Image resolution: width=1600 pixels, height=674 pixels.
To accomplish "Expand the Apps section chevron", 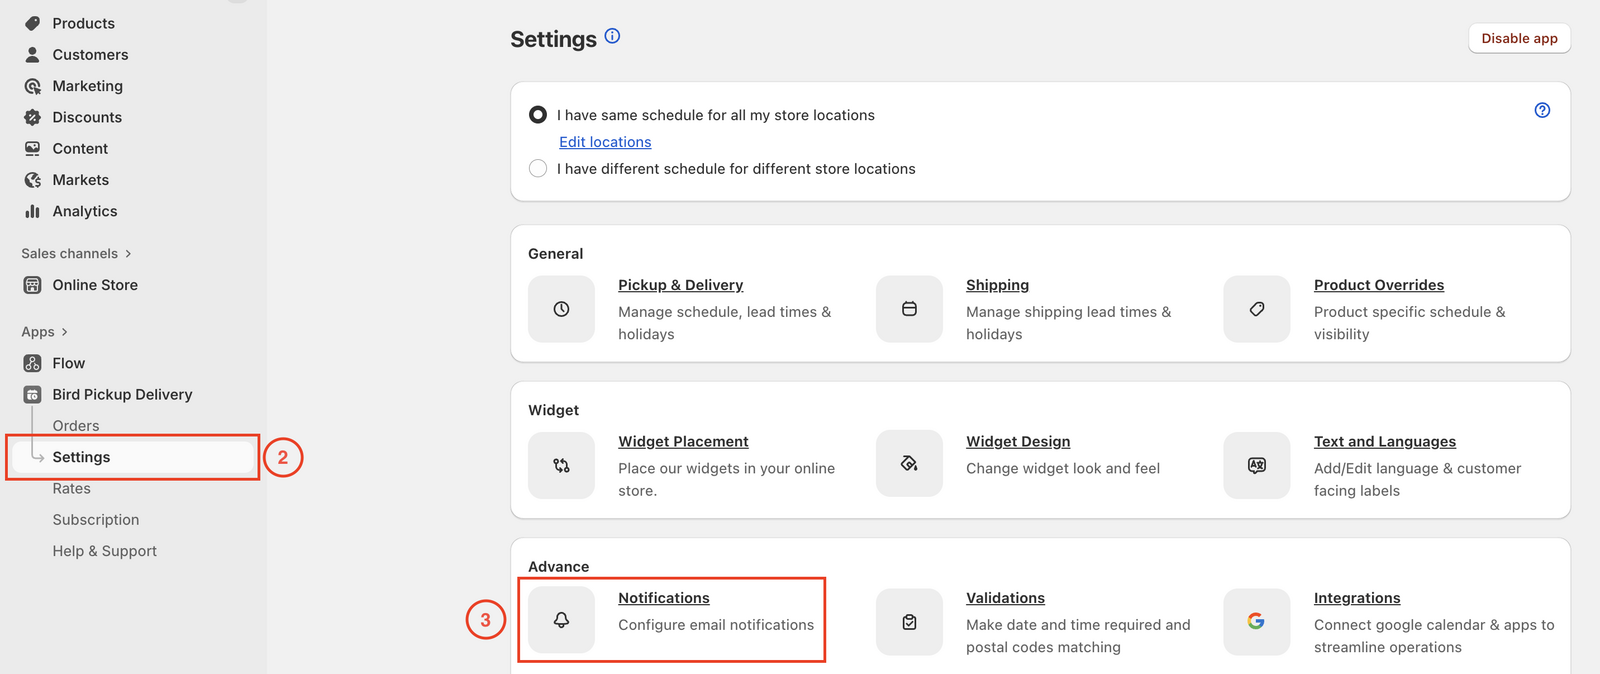I will pos(65,332).
